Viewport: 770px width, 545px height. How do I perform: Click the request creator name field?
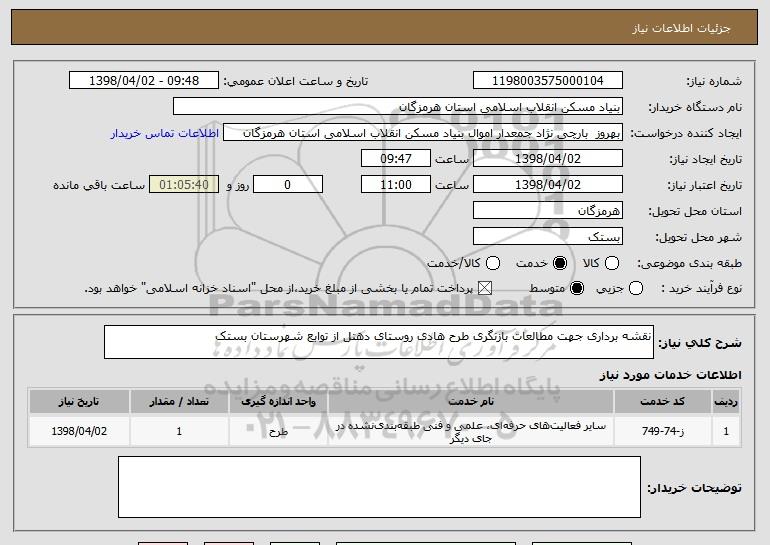[x=423, y=133]
